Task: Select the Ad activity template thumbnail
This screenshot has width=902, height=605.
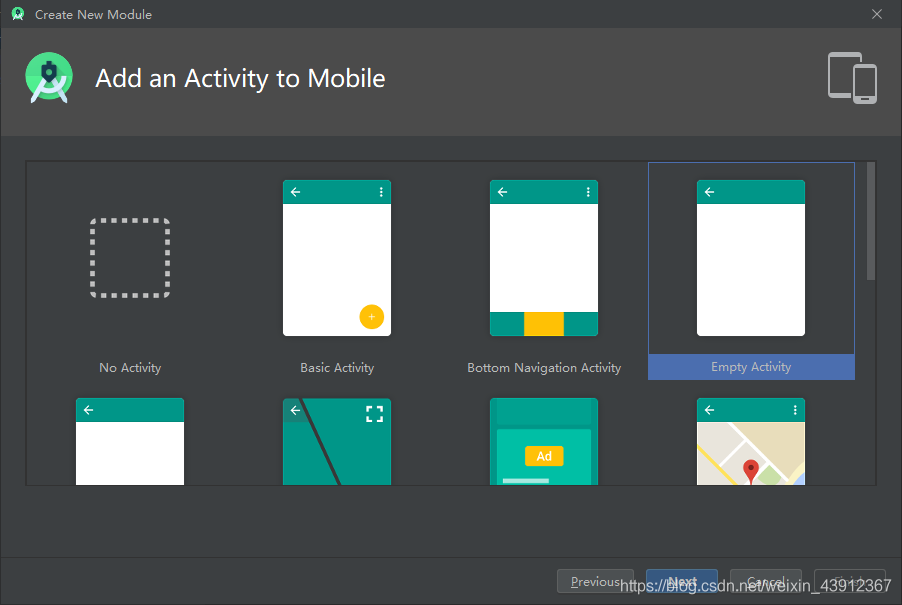Action: (x=544, y=442)
